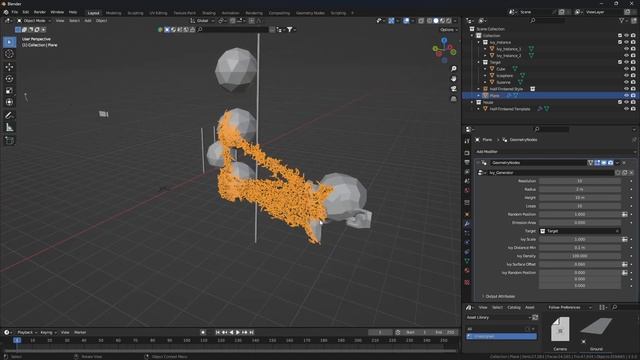The image size is (640, 360).
Task: Select the Cursor tool in left toolbar
Action: pos(9,54)
